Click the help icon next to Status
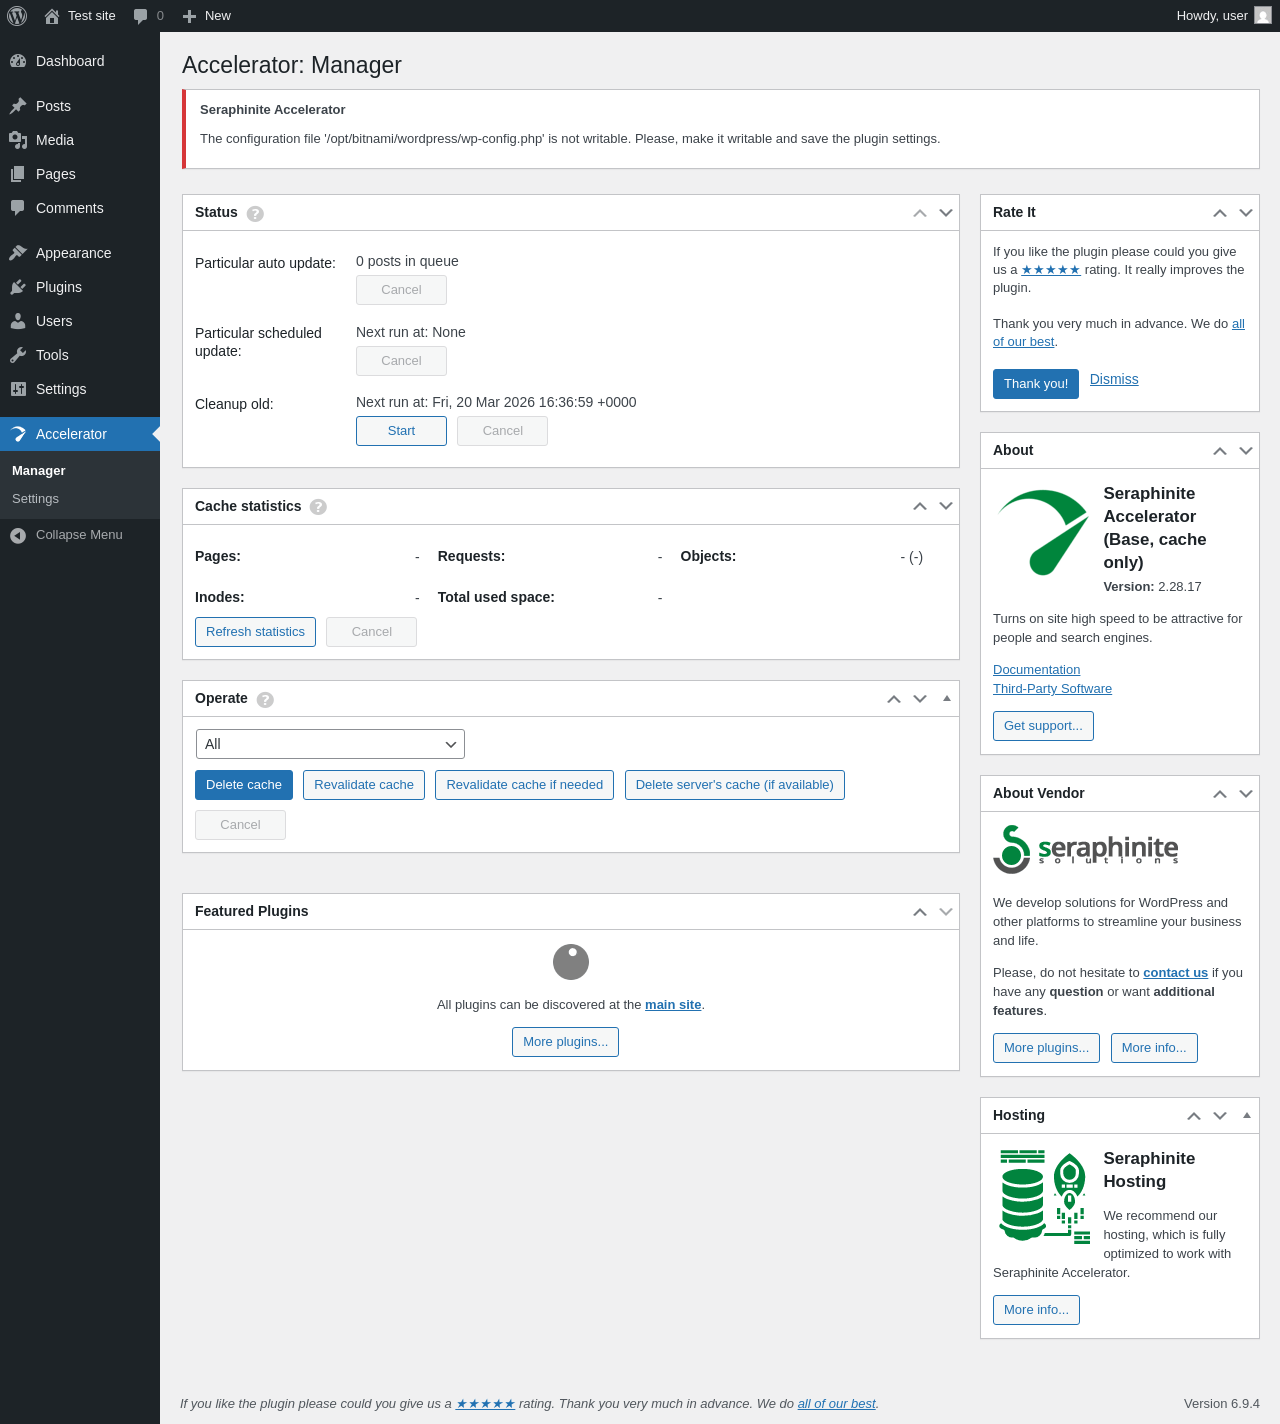 [255, 214]
